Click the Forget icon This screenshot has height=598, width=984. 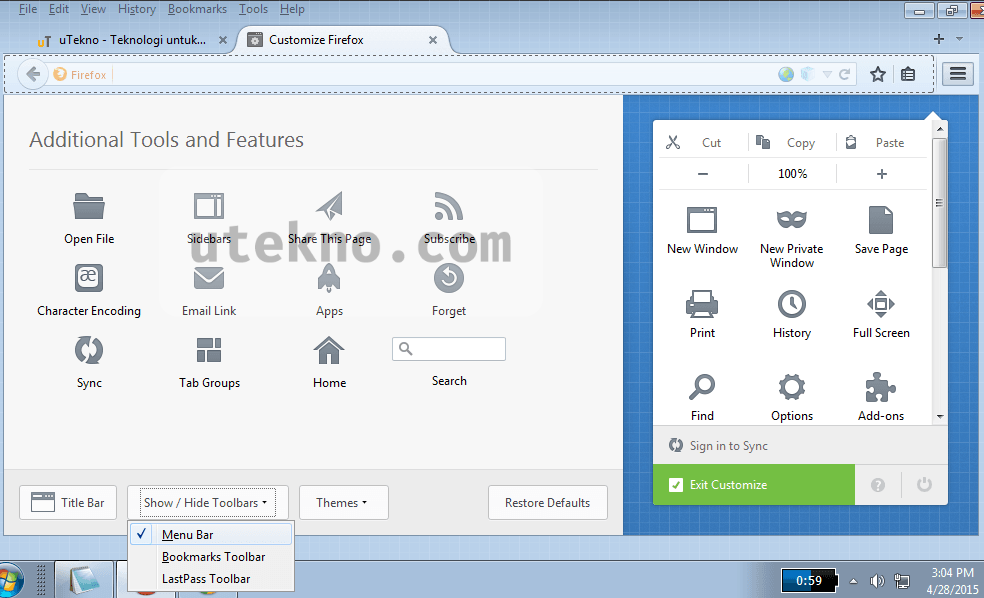[x=449, y=277]
